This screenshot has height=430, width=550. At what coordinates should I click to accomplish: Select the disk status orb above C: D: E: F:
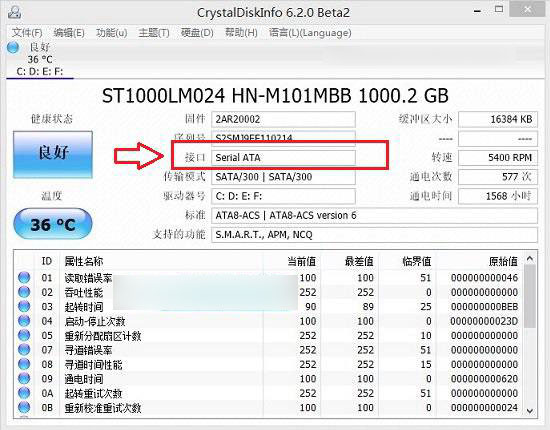[x=13, y=47]
